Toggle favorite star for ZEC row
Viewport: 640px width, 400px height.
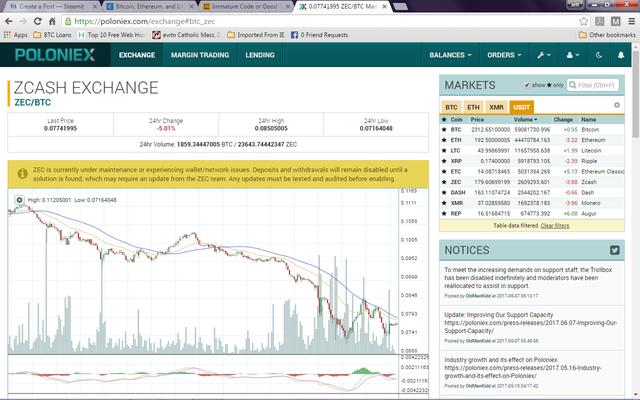coord(444,182)
